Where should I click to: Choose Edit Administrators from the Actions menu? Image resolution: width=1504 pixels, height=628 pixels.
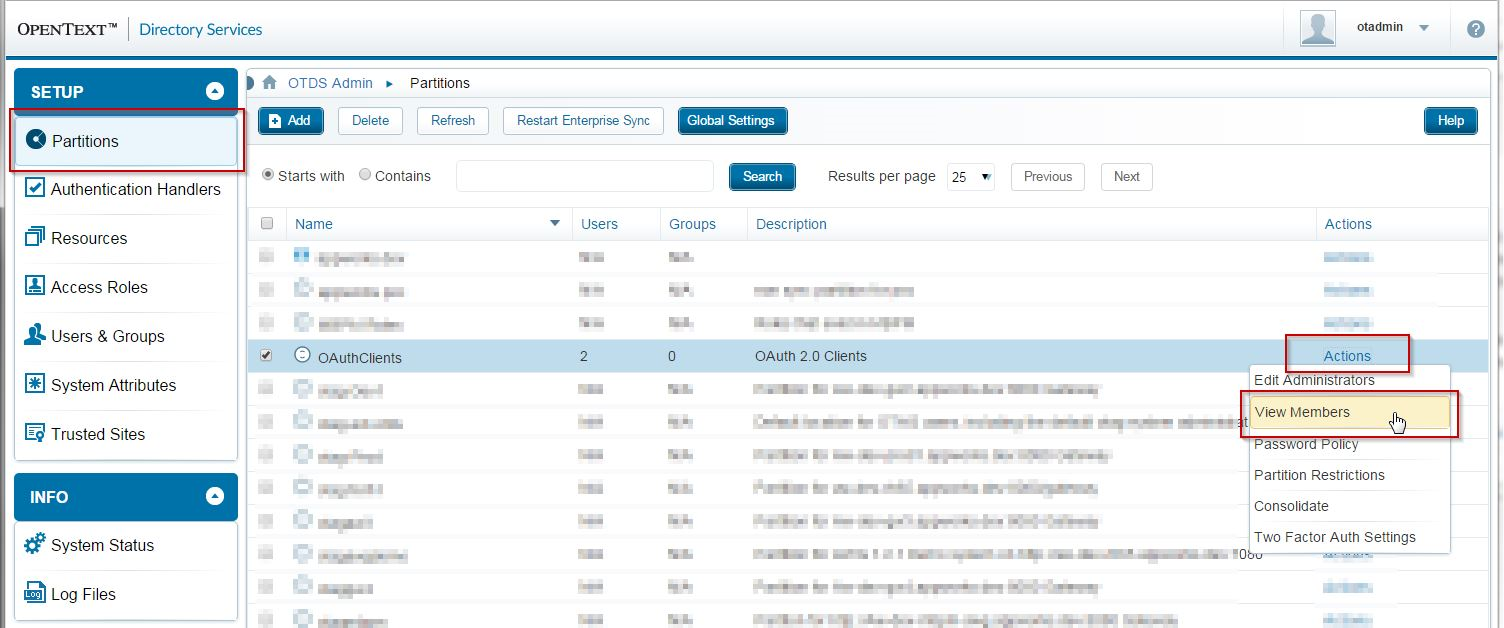pyautogui.click(x=1314, y=380)
